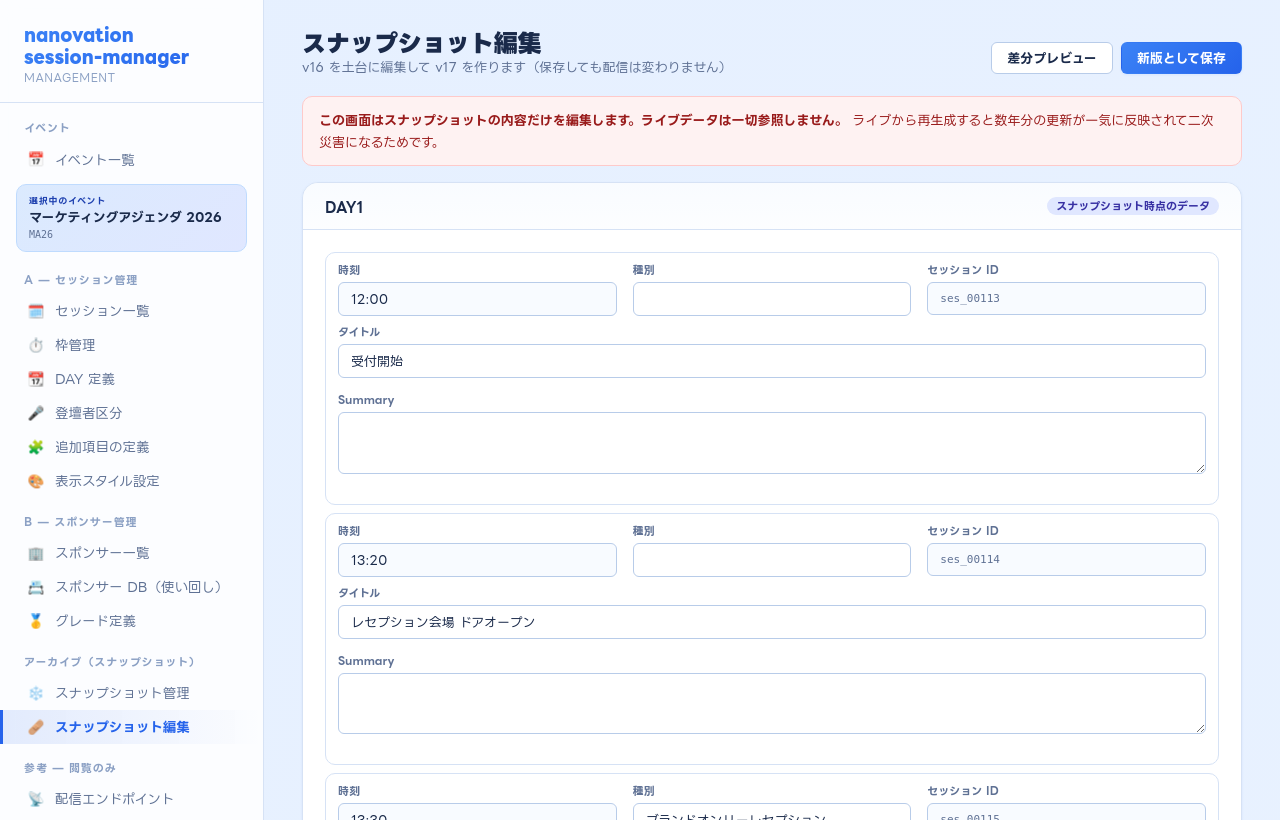Click the calendar icon beside DAY 定義
The width and height of the screenshot is (1280, 820).
(x=36, y=379)
